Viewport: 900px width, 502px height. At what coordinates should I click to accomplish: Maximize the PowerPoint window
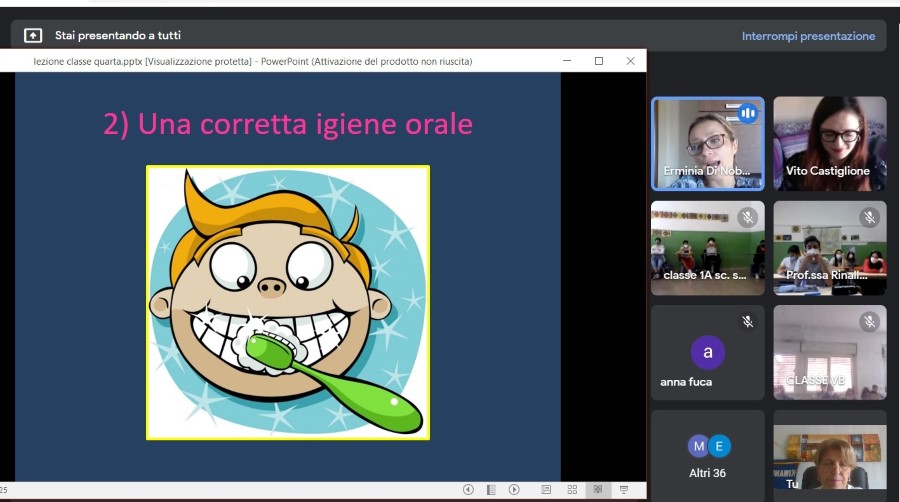tap(599, 61)
